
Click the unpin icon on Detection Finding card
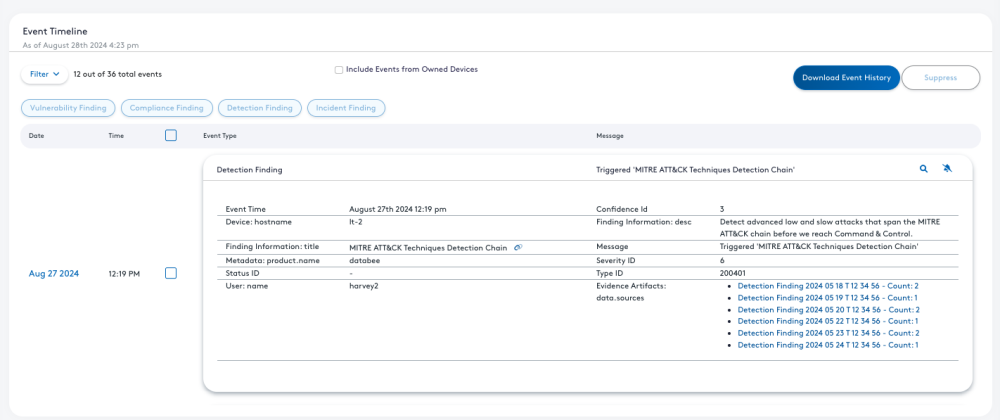(x=947, y=169)
